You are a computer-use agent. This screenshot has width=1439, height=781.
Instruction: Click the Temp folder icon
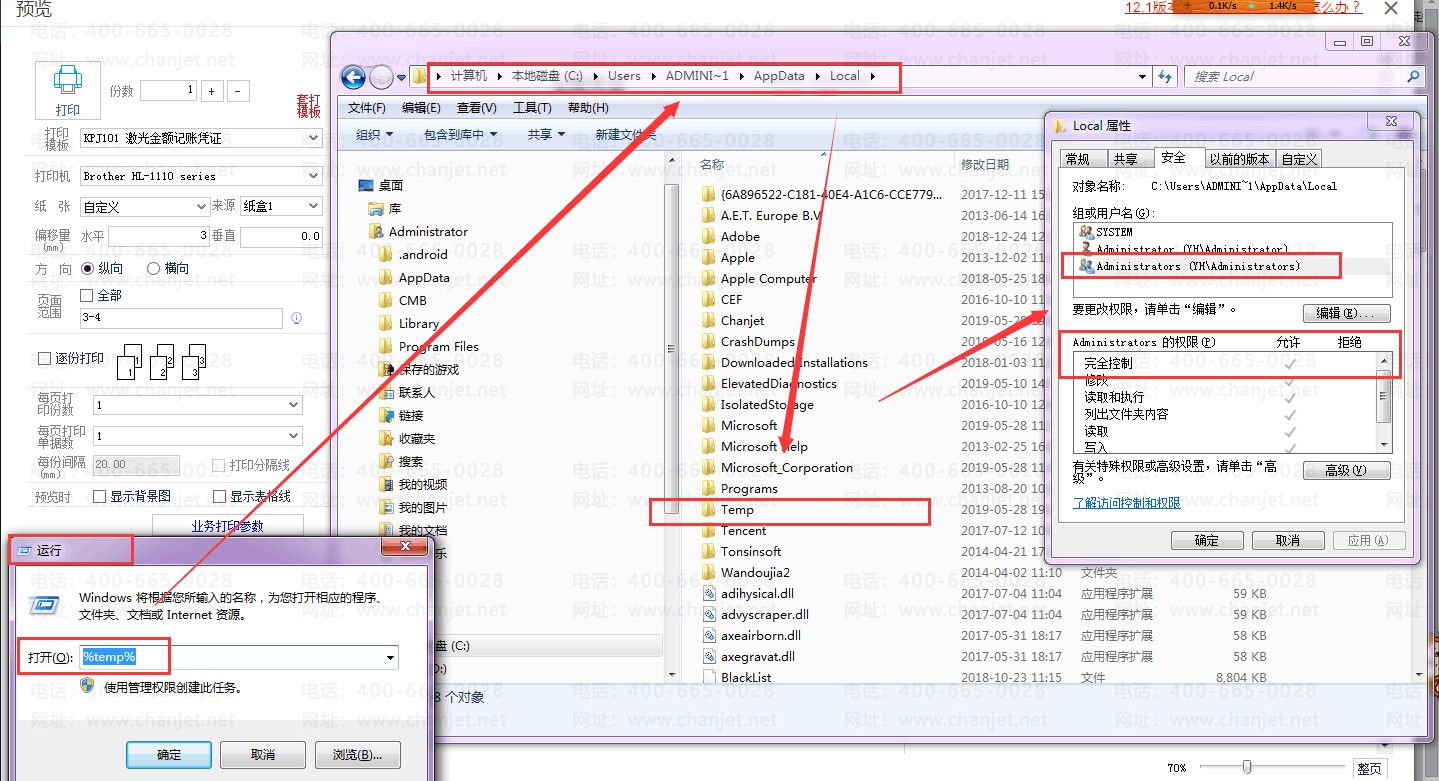[x=708, y=510]
